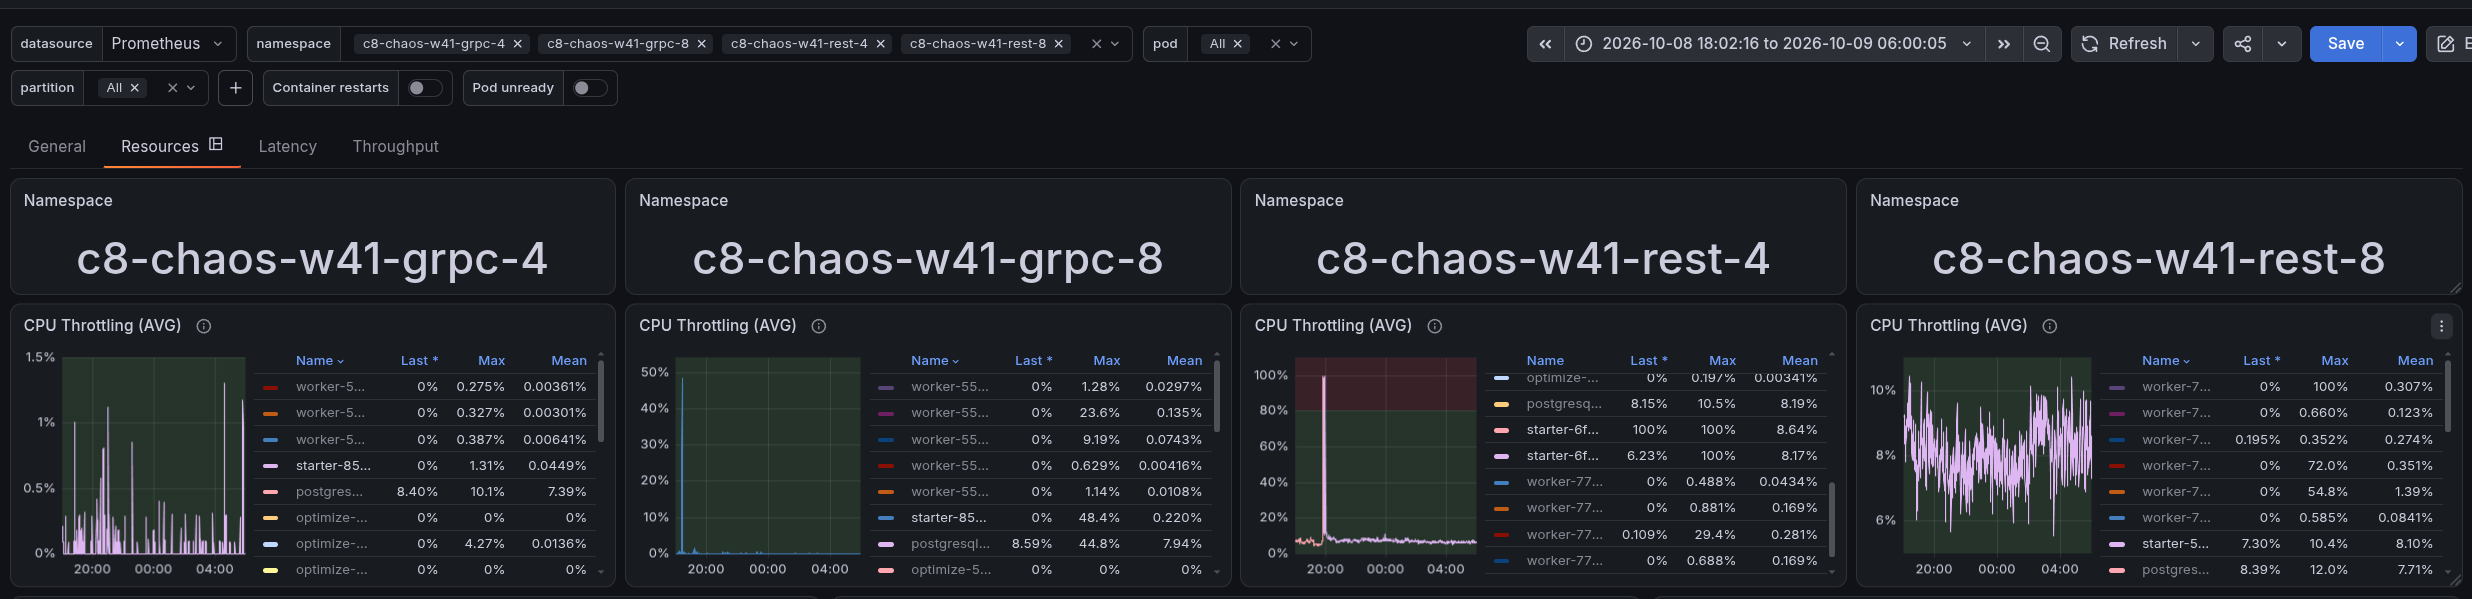Remove the c8-chaos-w41-rest-4 namespace chip
This screenshot has height=599, width=2472.
click(x=881, y=44)
